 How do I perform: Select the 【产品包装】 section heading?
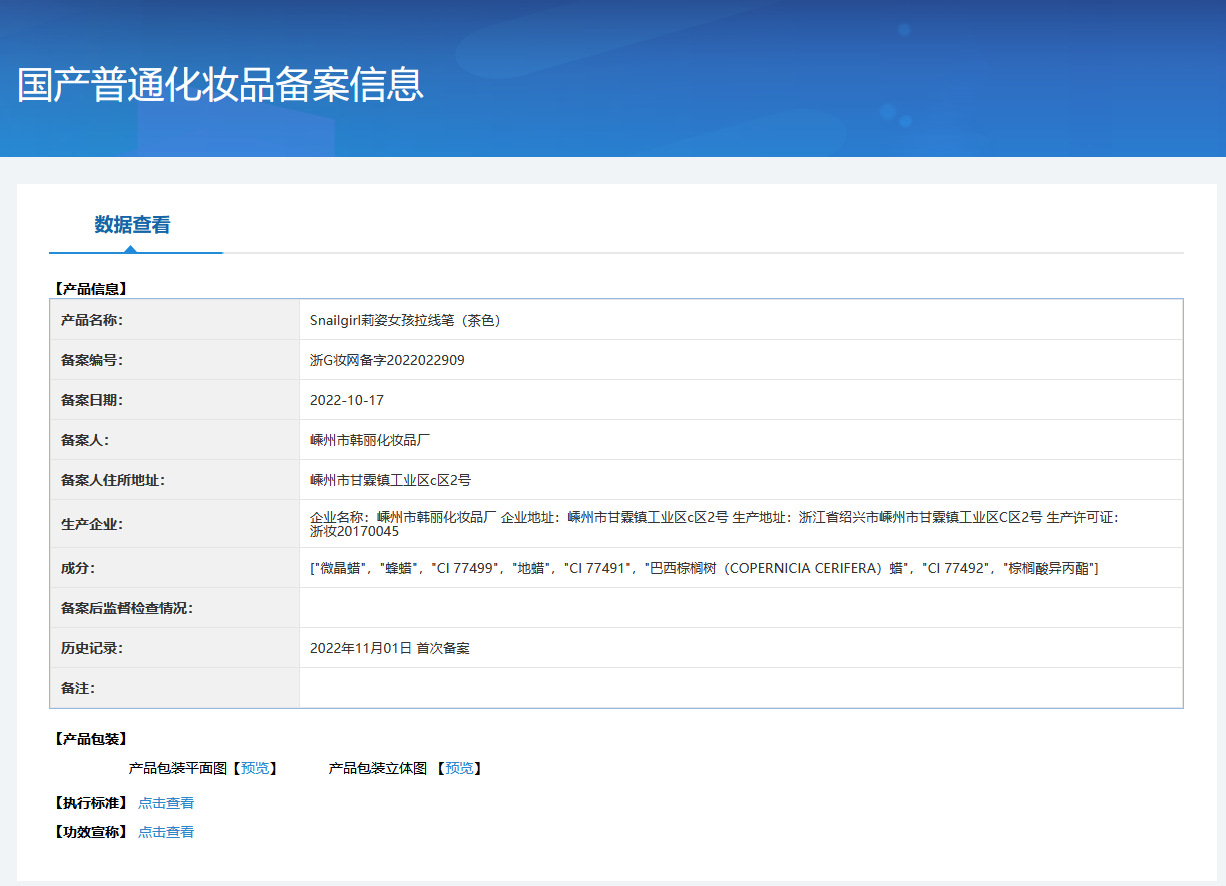pyautogui.click(x=90, y=739)
